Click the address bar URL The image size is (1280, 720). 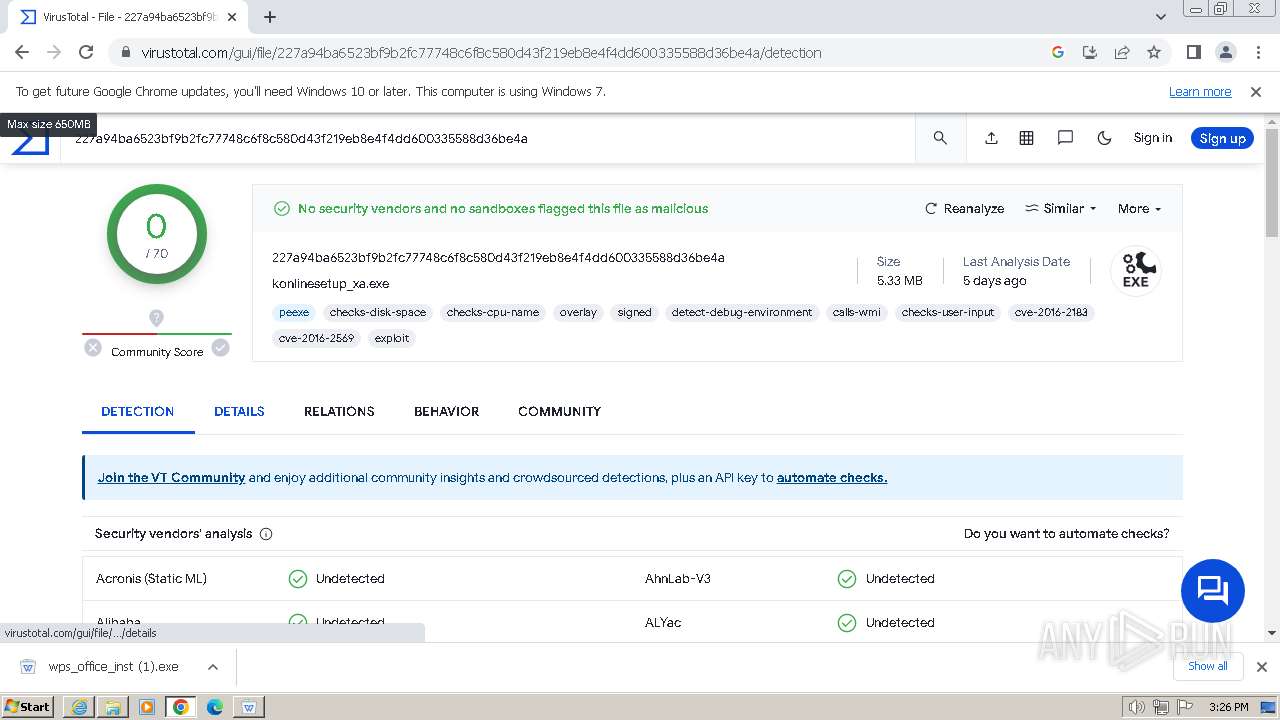[x=481, y=53]
